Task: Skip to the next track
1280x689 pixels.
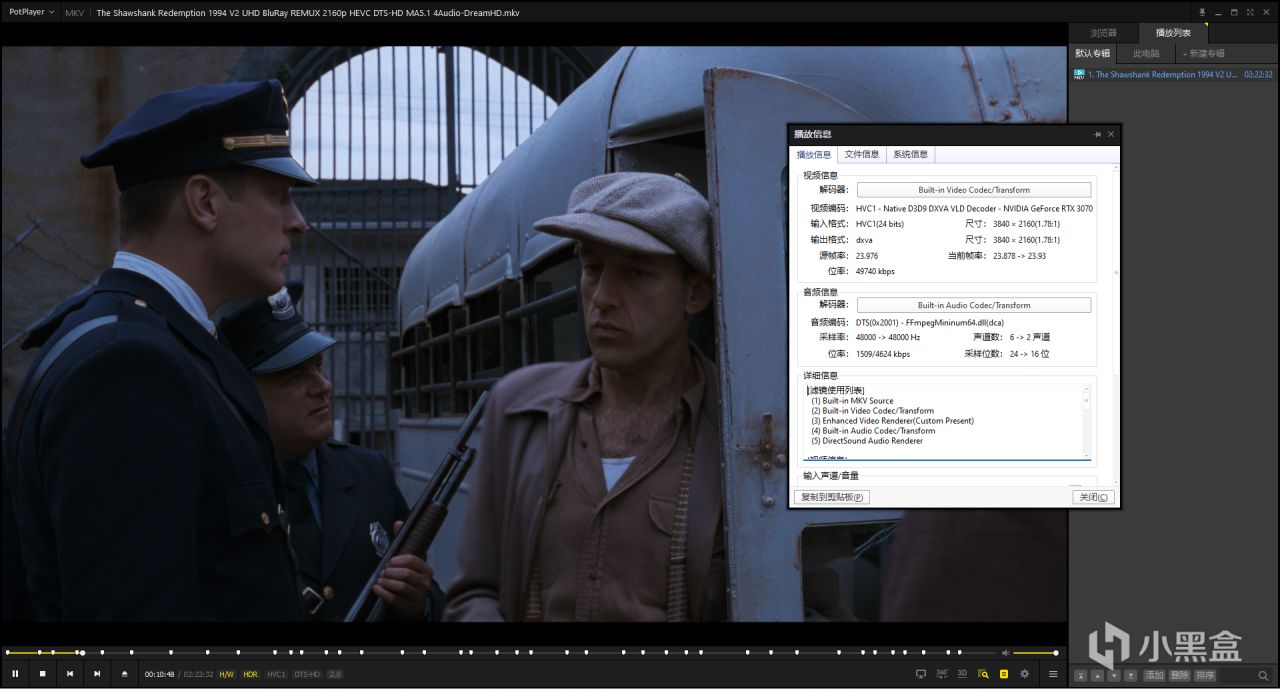Action: pos(97,674)
